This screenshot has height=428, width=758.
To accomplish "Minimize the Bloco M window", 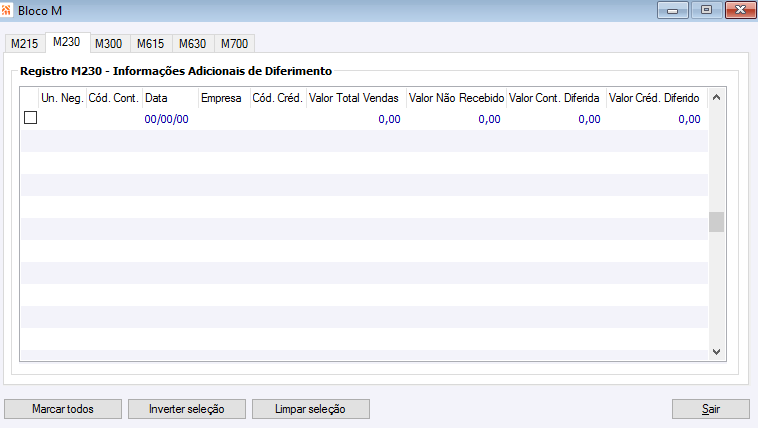I will [672, 10].
